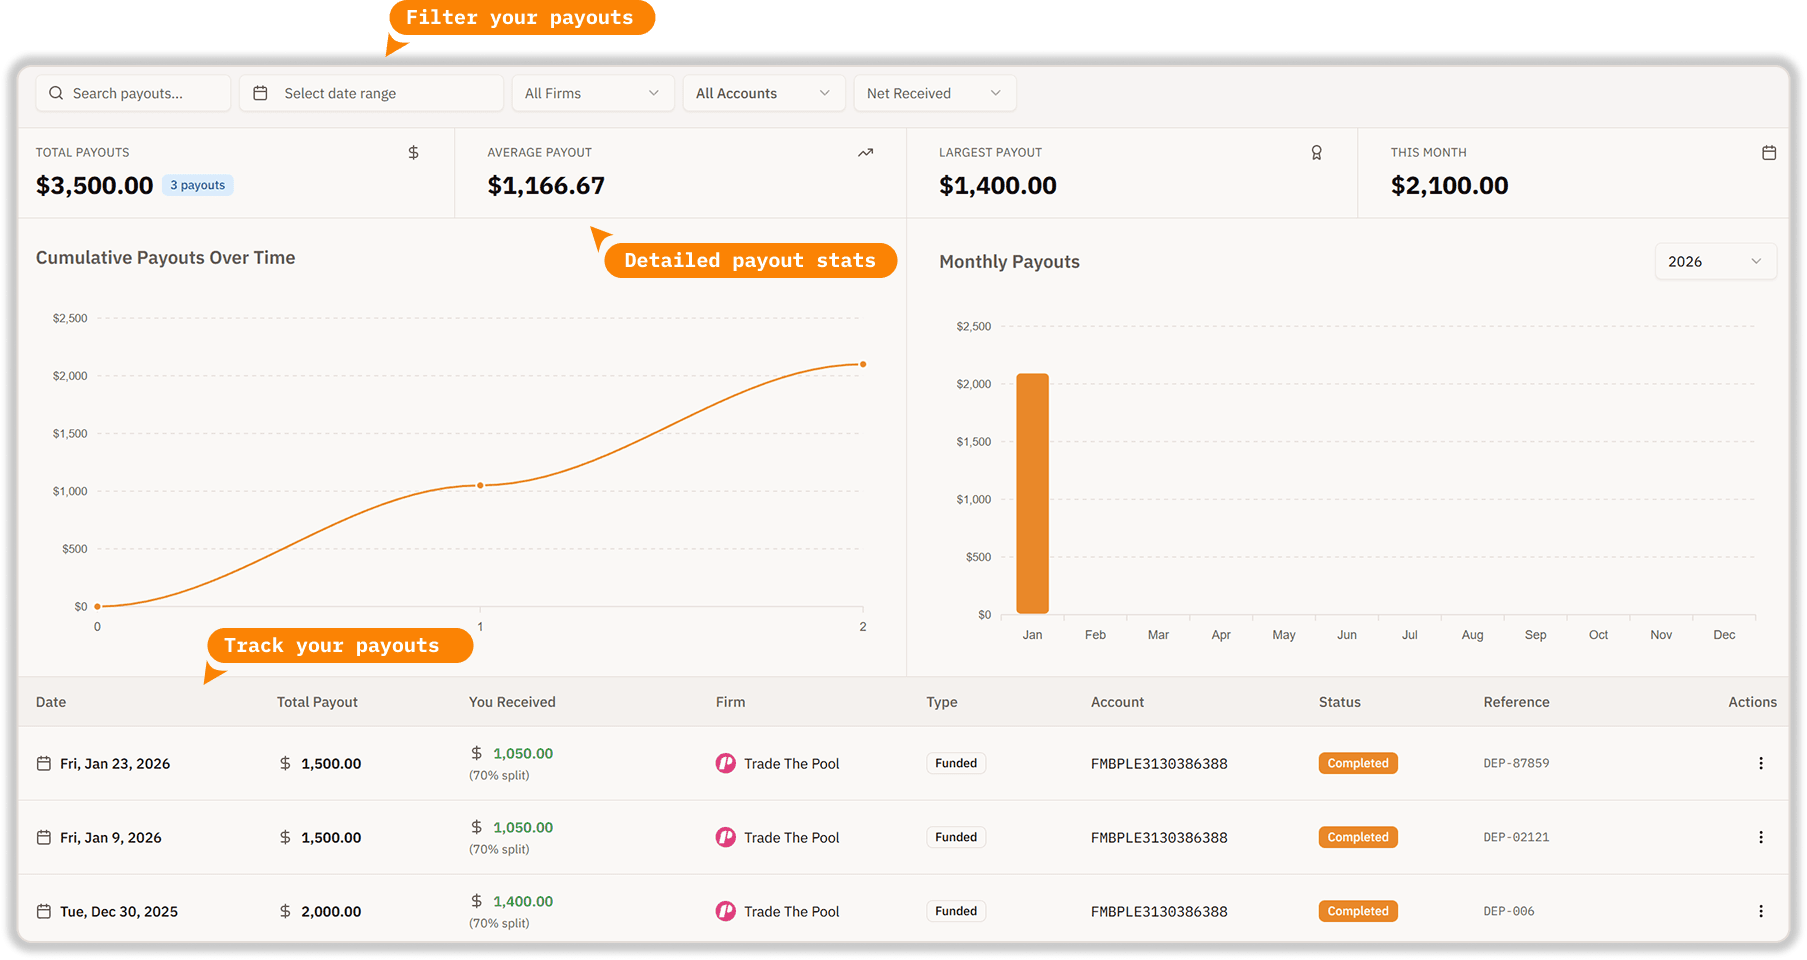Screen dimensions: 1807x960
Task: Click the January bar in Monthly Payouts
Action: coord(1032,493)
